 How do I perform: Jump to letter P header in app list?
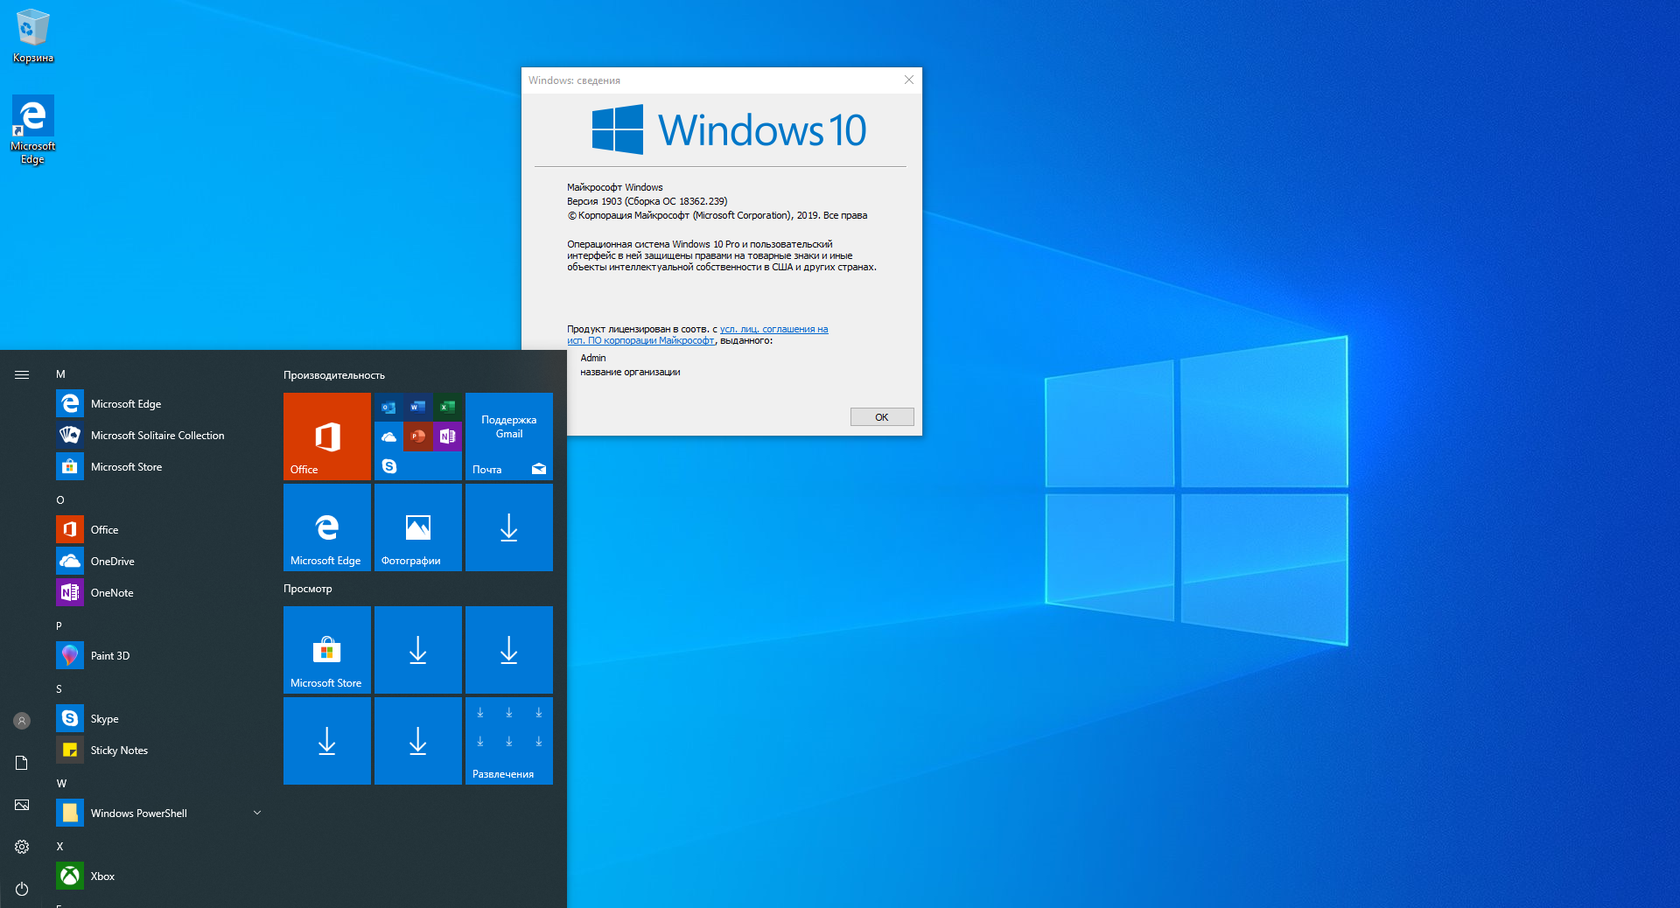point(59,626)
